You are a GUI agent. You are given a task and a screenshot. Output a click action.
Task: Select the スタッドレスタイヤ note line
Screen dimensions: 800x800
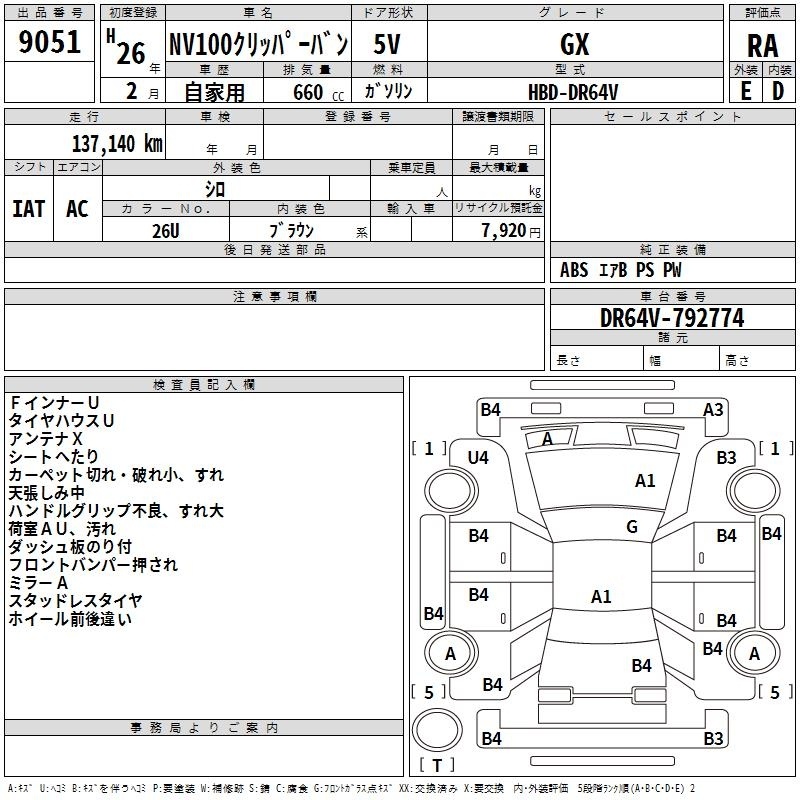tap(76, 601)
